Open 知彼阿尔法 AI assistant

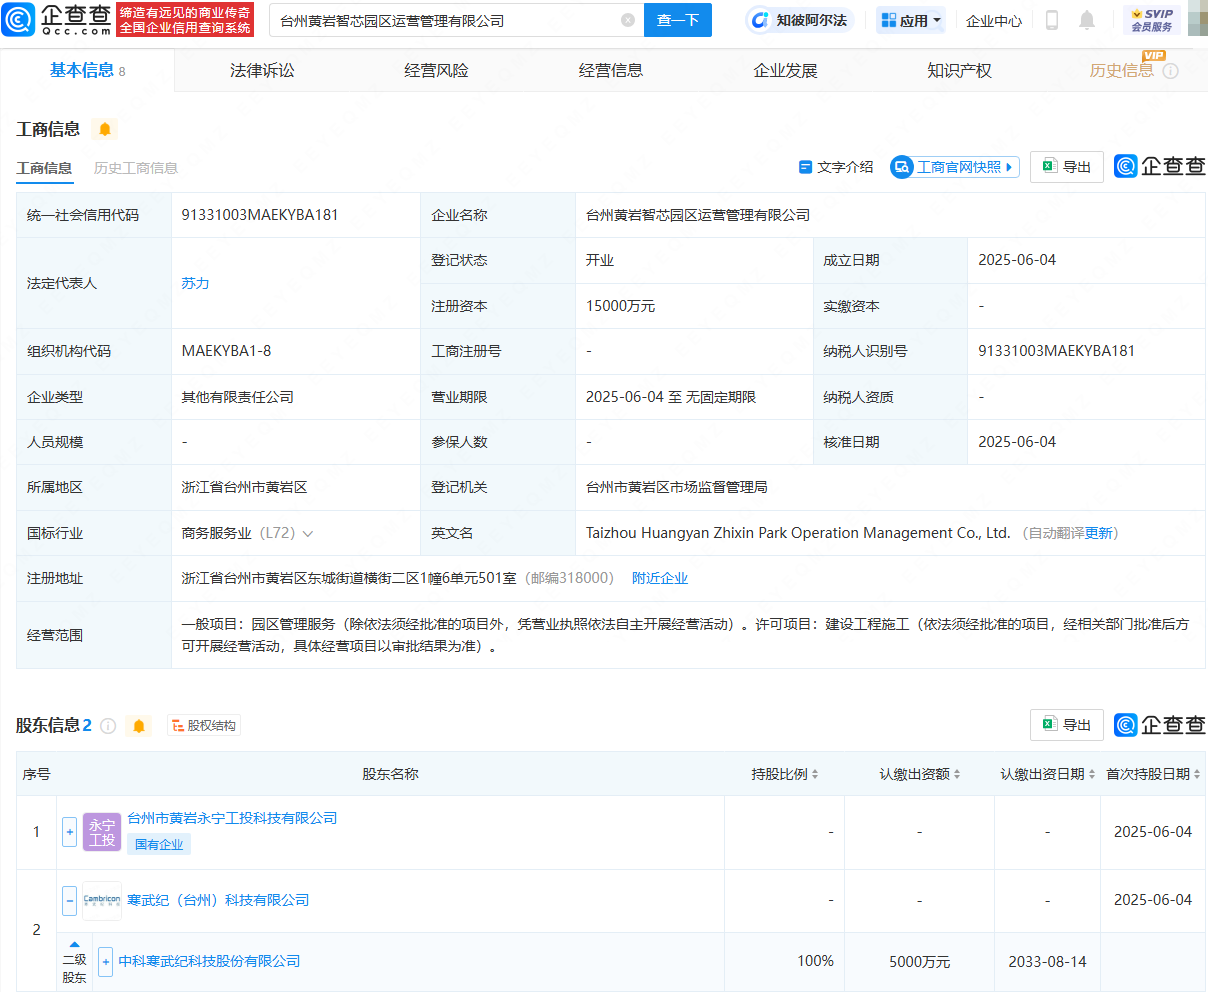click(799, 20)
